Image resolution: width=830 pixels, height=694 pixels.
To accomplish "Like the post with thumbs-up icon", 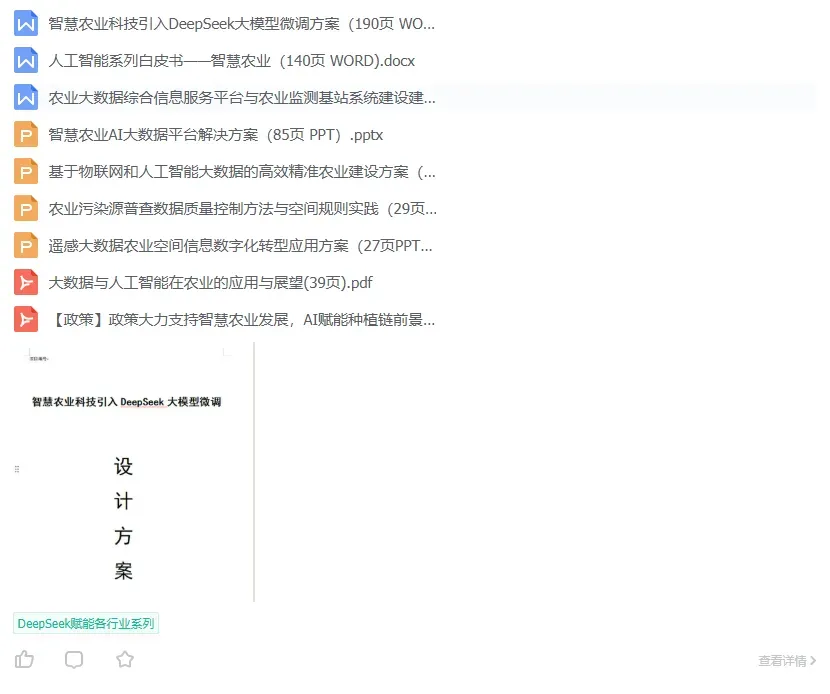I will [24, 660].
